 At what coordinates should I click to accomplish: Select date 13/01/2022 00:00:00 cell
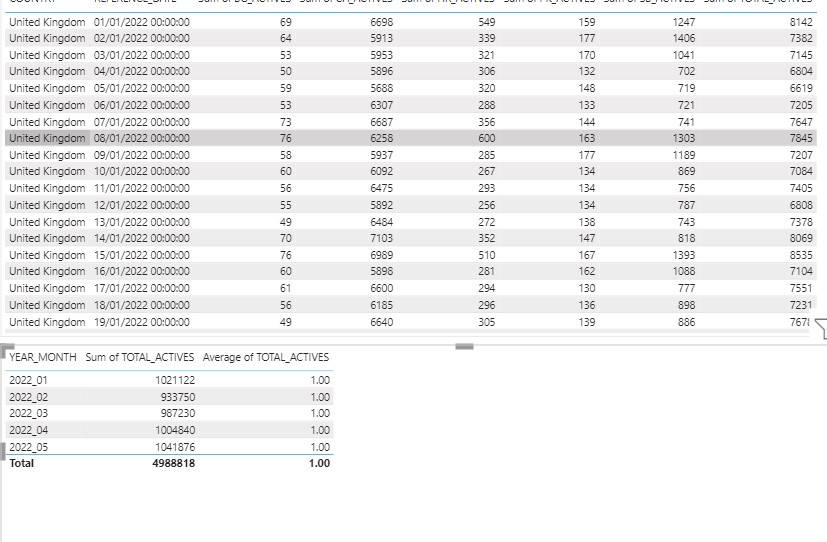(x=142, y=222)
